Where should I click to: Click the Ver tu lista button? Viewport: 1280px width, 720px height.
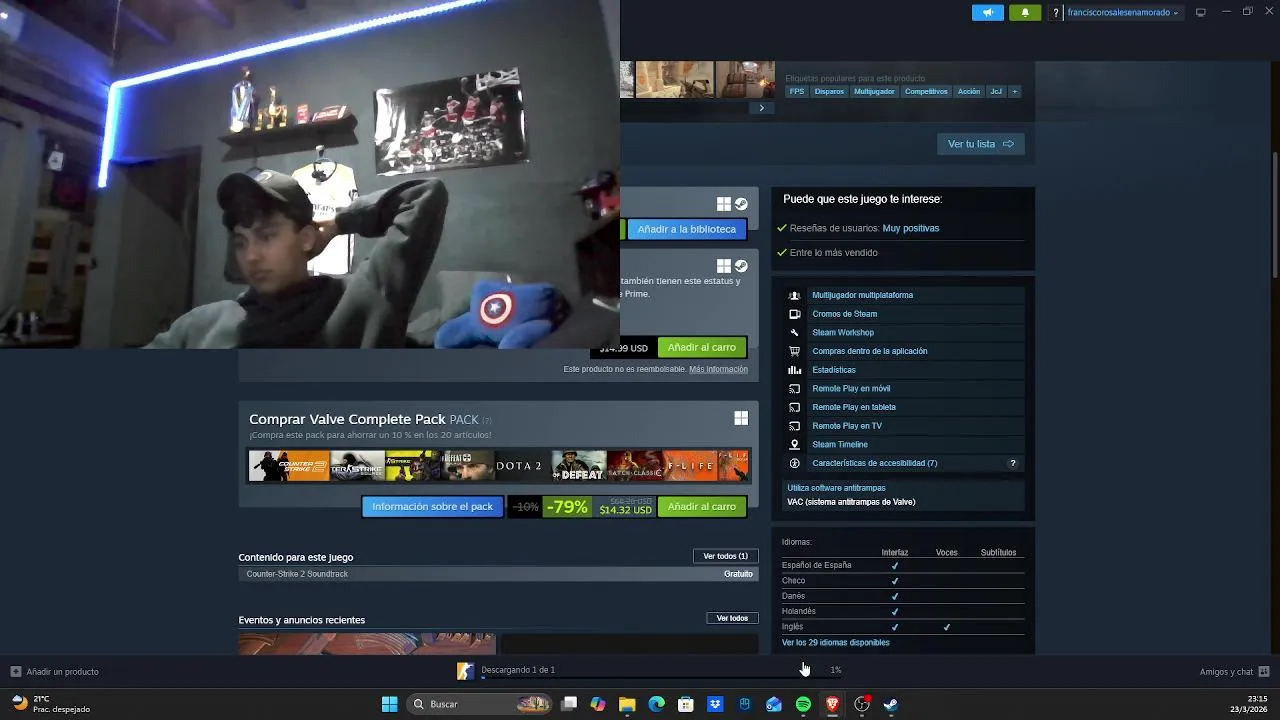(981, 144)
